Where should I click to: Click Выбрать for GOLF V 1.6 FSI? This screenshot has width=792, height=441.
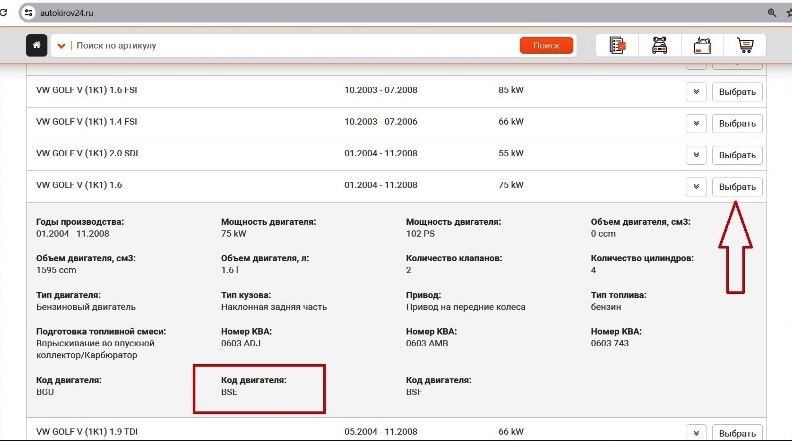737,92
